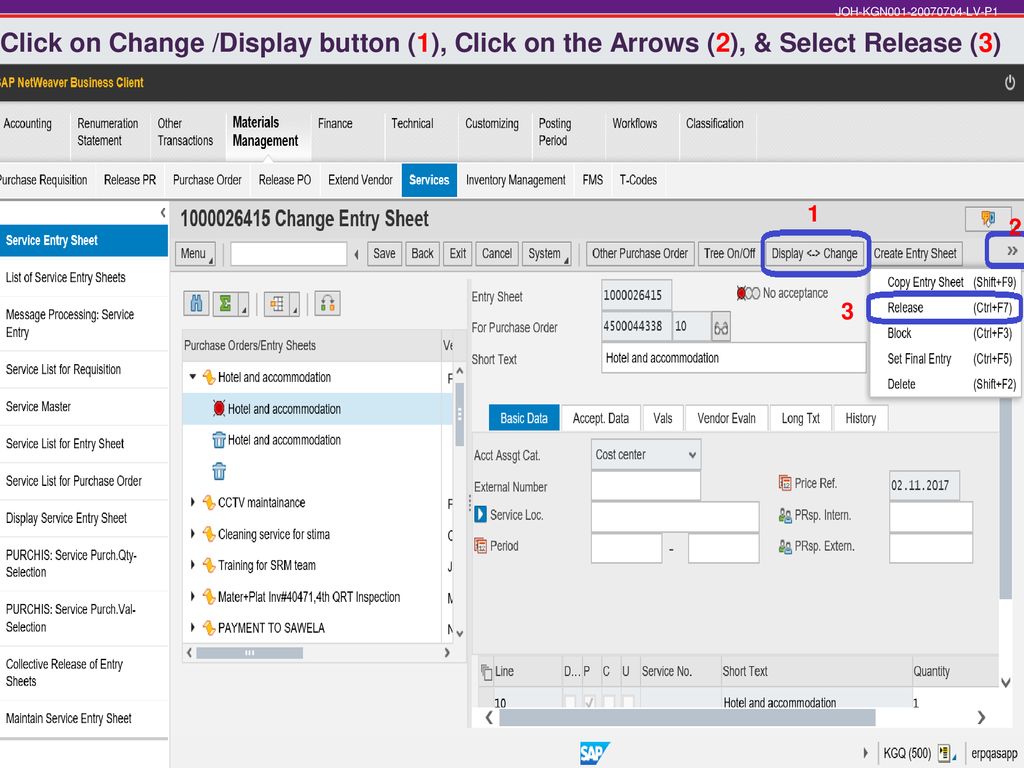Click the Short Text input field
The image size is (1024, 768).
pyautogui.click(x=734, y=358)
